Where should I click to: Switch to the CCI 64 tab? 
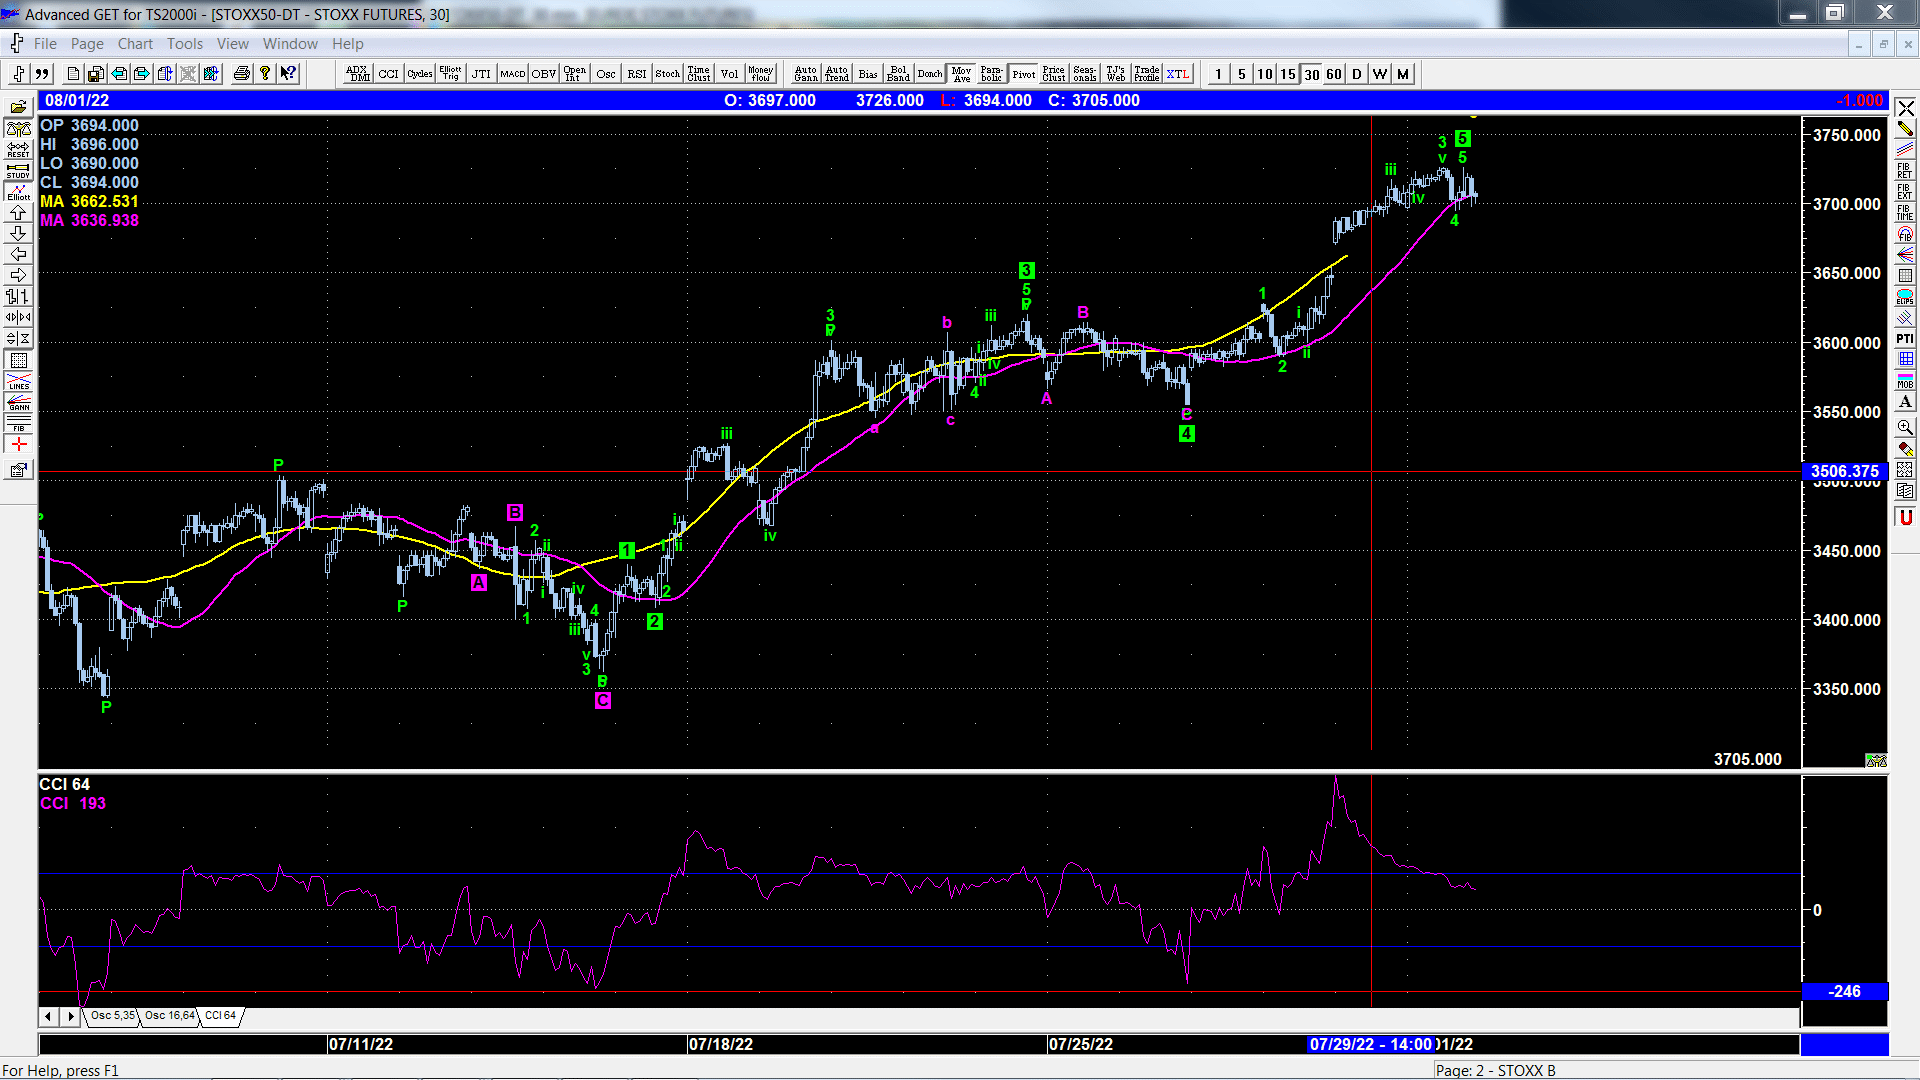pos(221,1016)
